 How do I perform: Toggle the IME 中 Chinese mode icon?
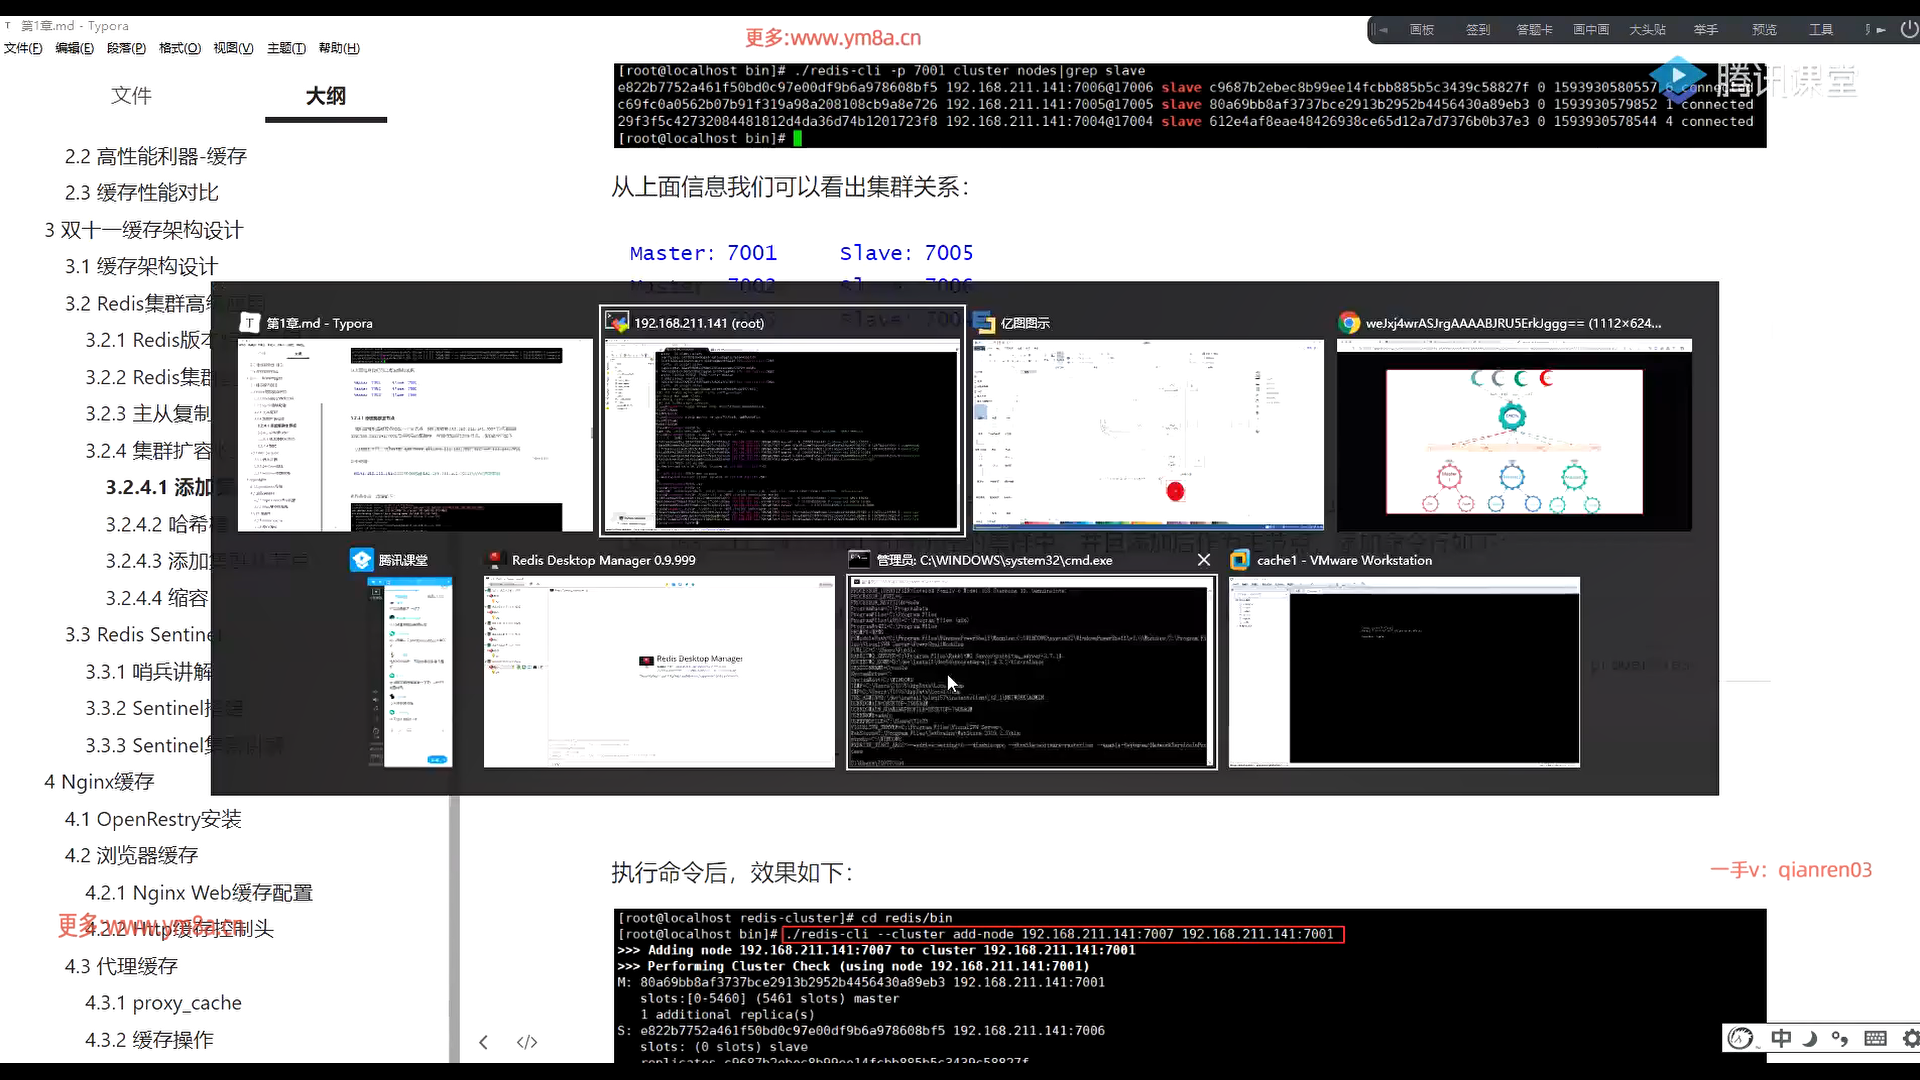1781,1038
